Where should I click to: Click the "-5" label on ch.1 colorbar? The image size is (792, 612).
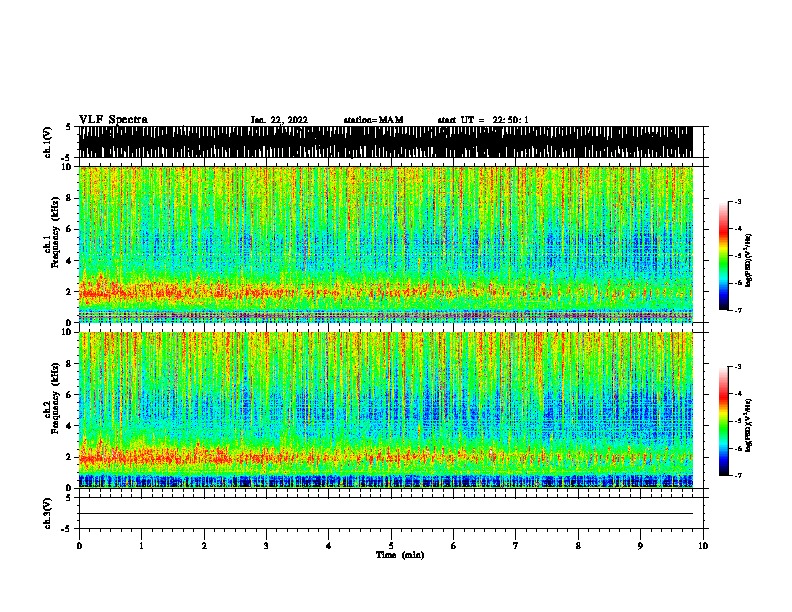[x=737, y=256]
